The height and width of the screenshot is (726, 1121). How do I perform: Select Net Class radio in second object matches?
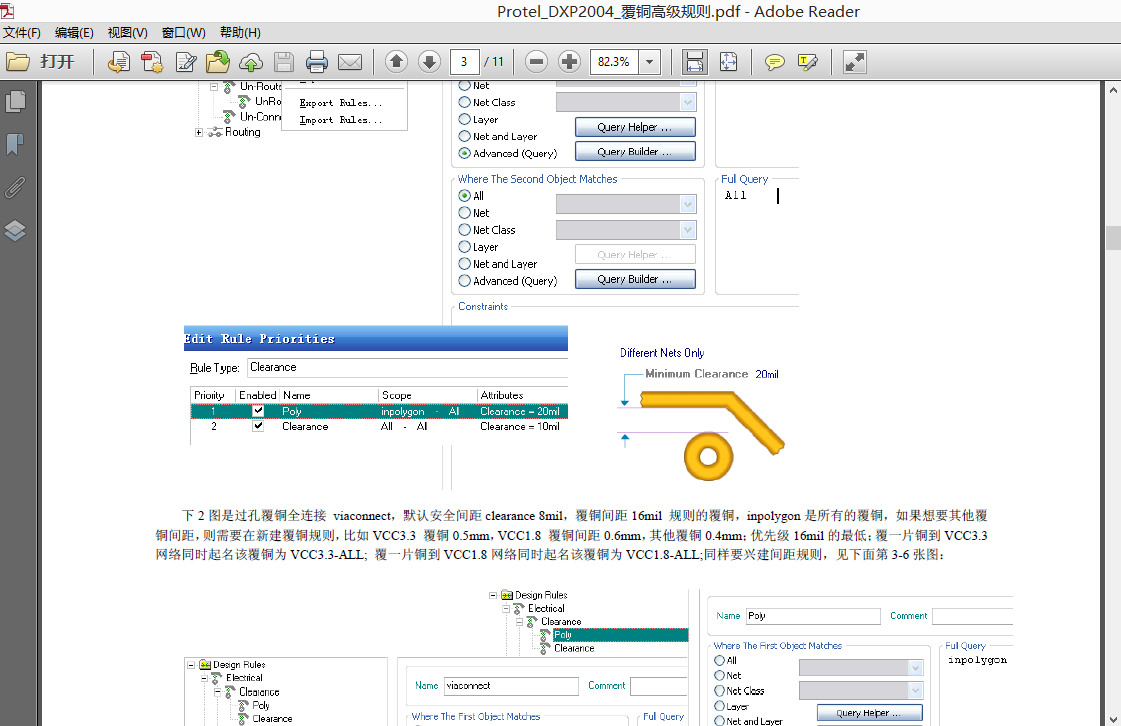coord(465,230)
